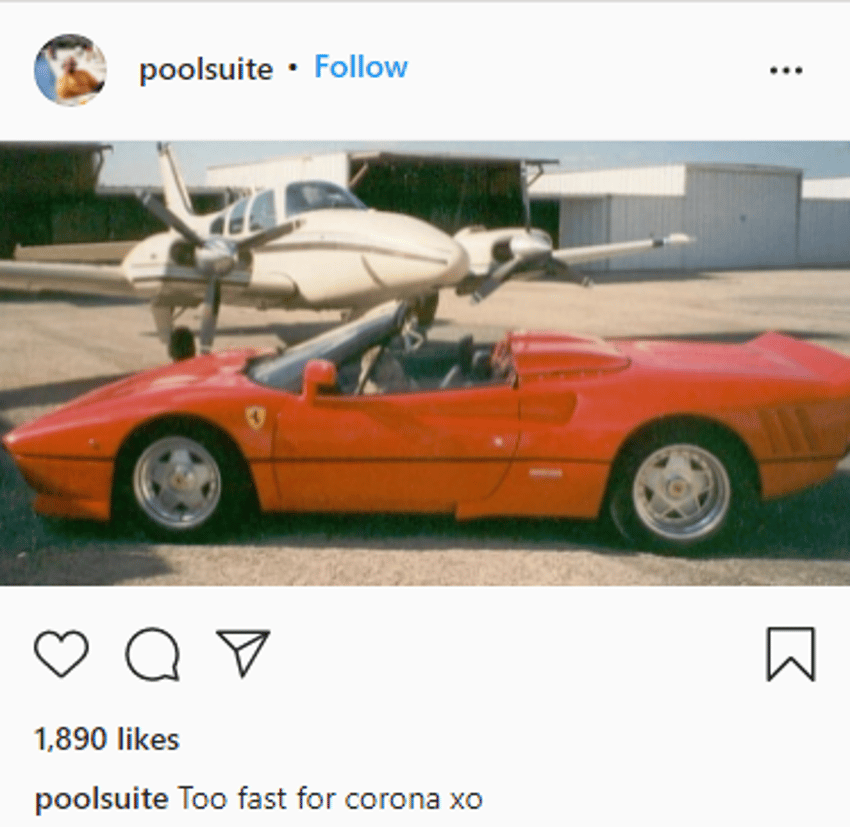
Task: Save the post with the bookmark icon
Action: click(x=791, y=654)
